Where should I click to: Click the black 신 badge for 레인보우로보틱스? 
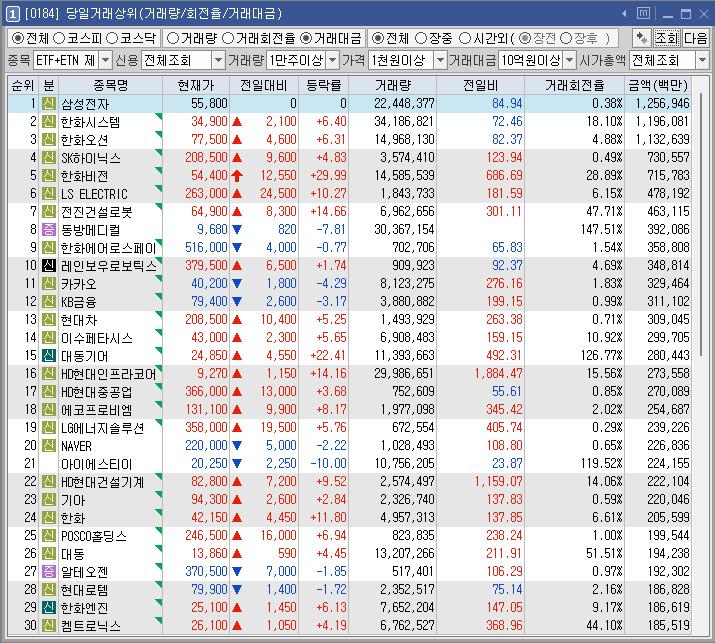pyautogui.click(x=49, y=265)
